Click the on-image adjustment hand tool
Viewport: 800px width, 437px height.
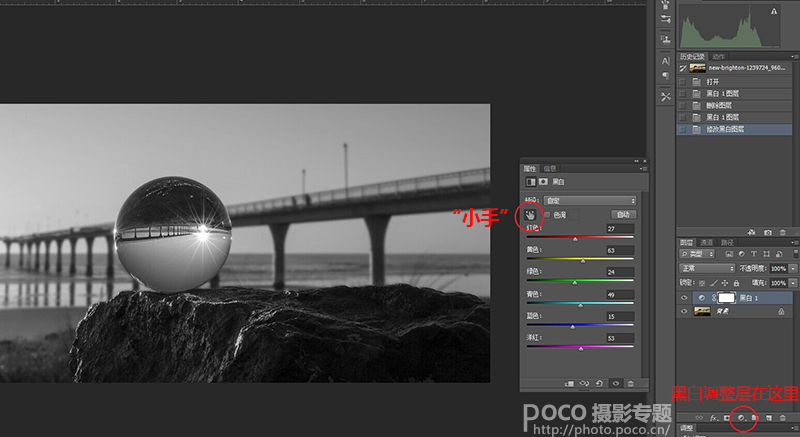529,215
